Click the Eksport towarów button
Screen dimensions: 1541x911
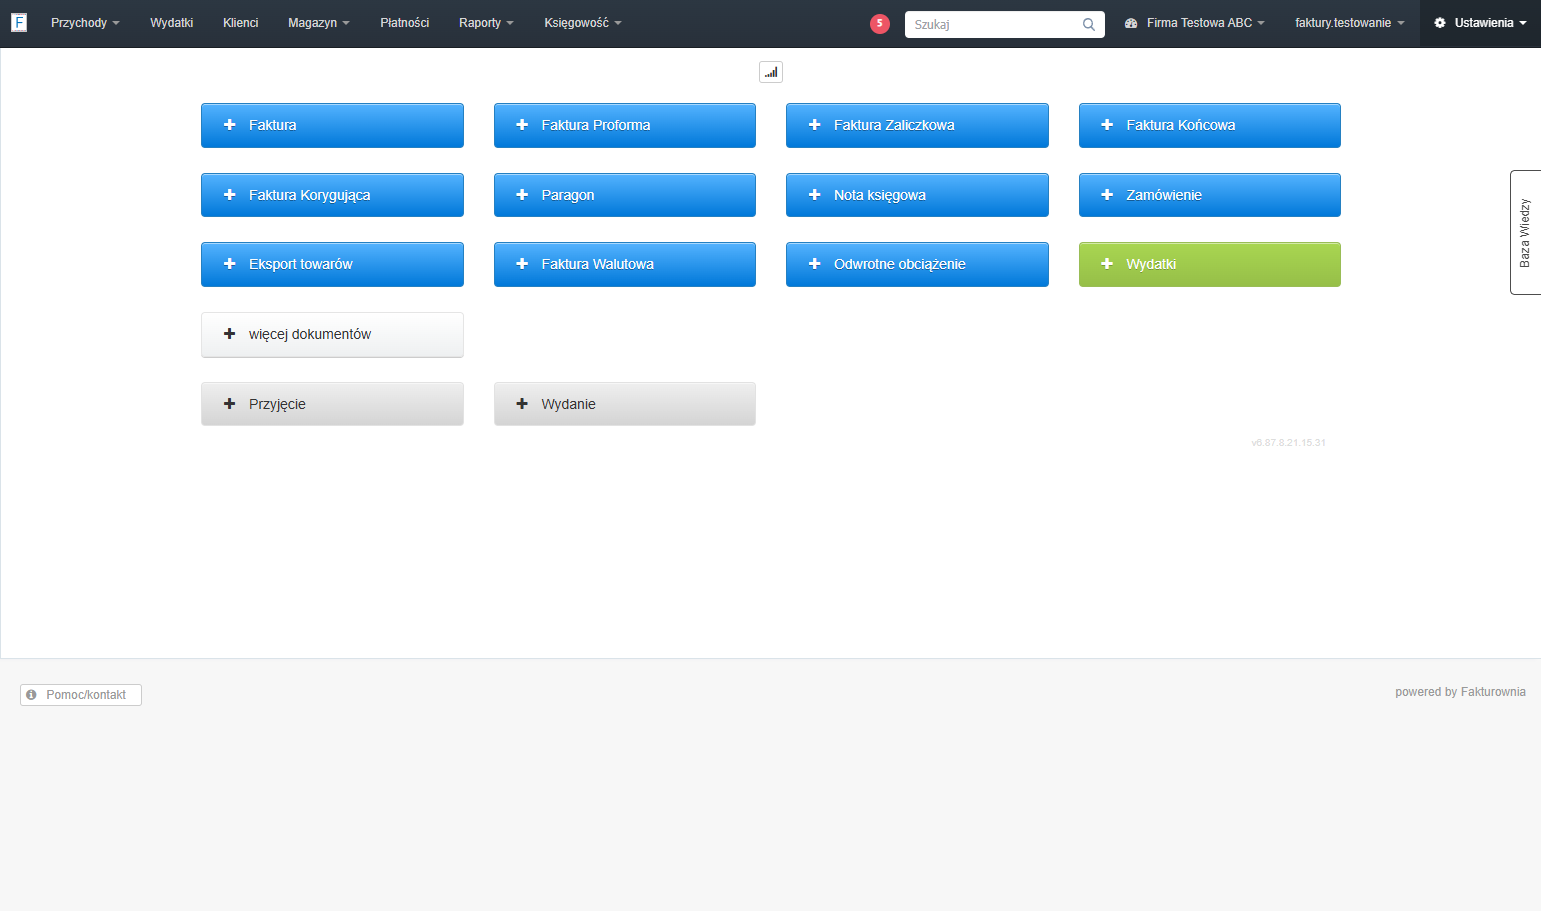(x=332, y=264)
